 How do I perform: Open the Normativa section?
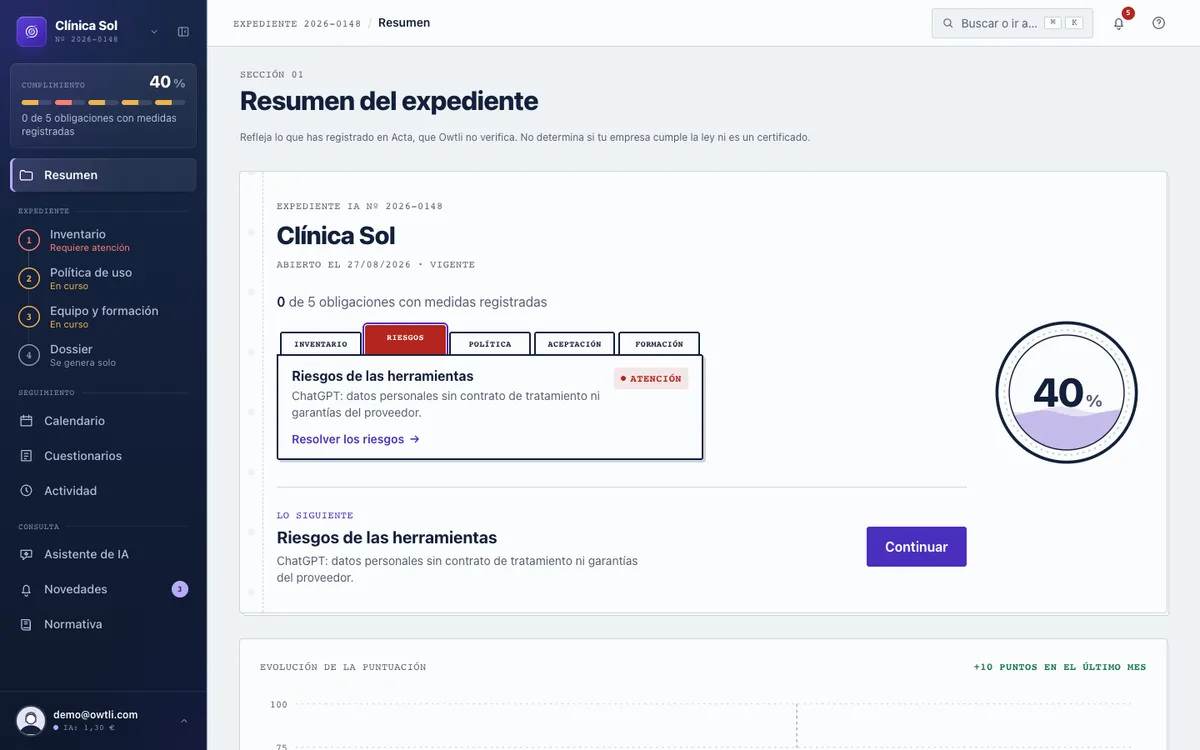[103, 624]
